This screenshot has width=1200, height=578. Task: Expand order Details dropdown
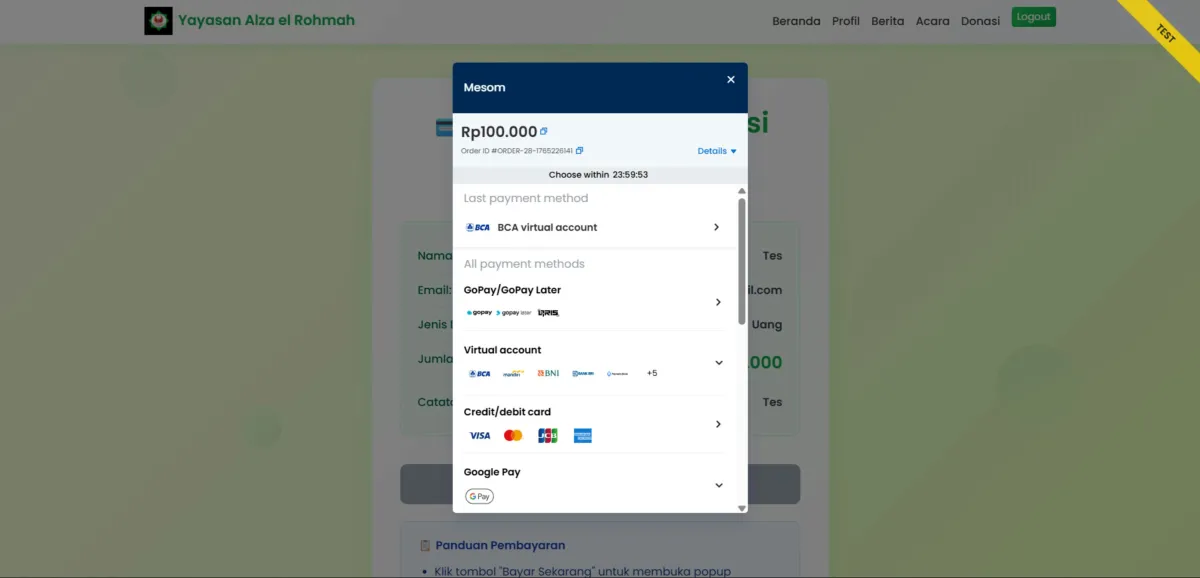717,151
